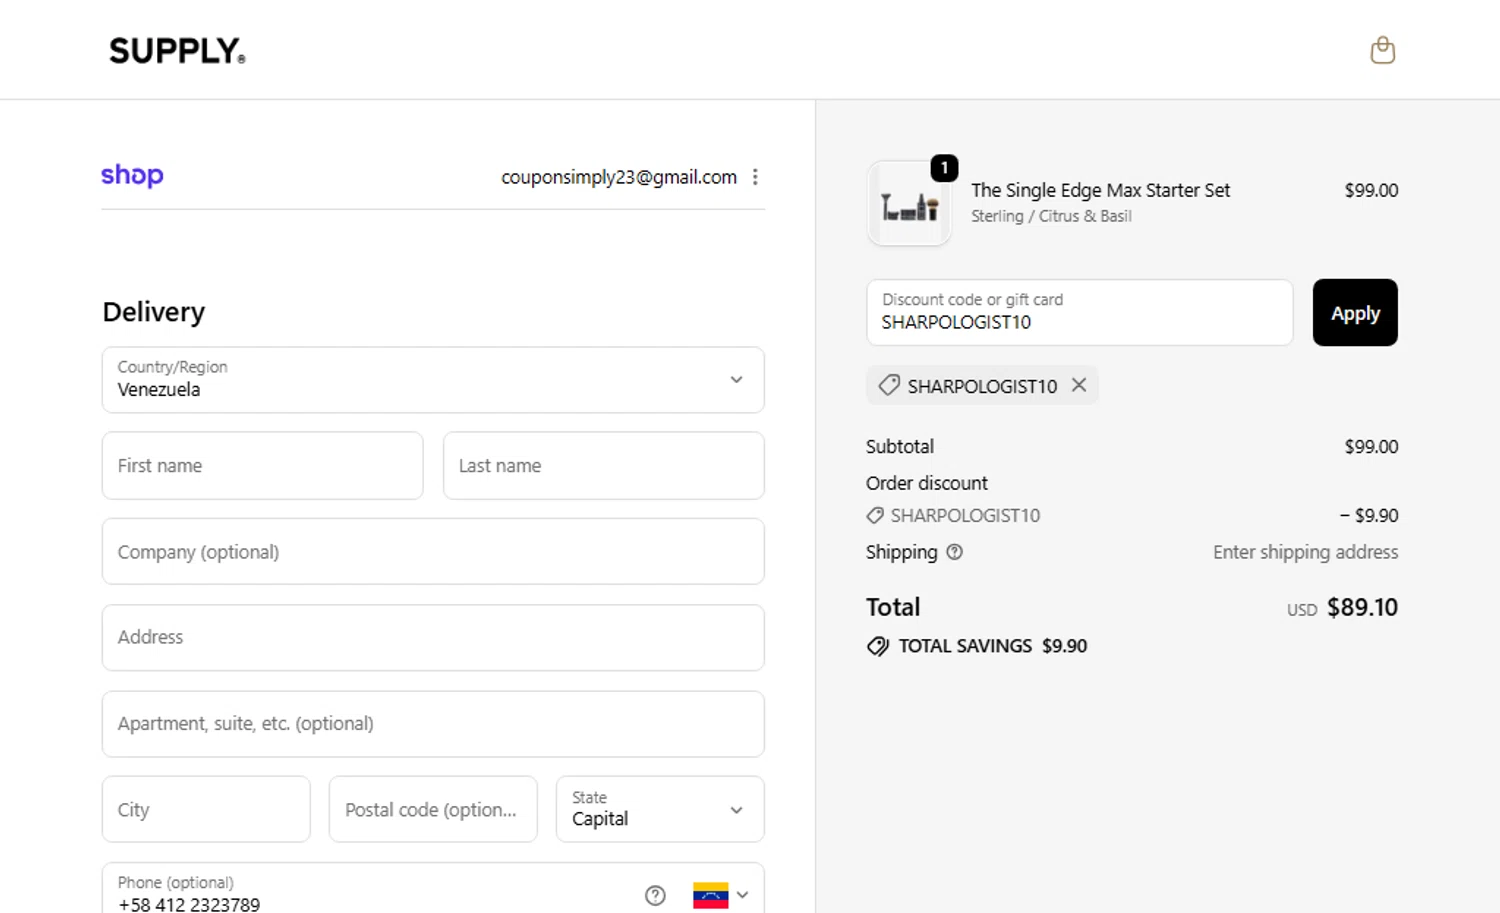
Task: Click the First name field
Action: tap(262, 466)
